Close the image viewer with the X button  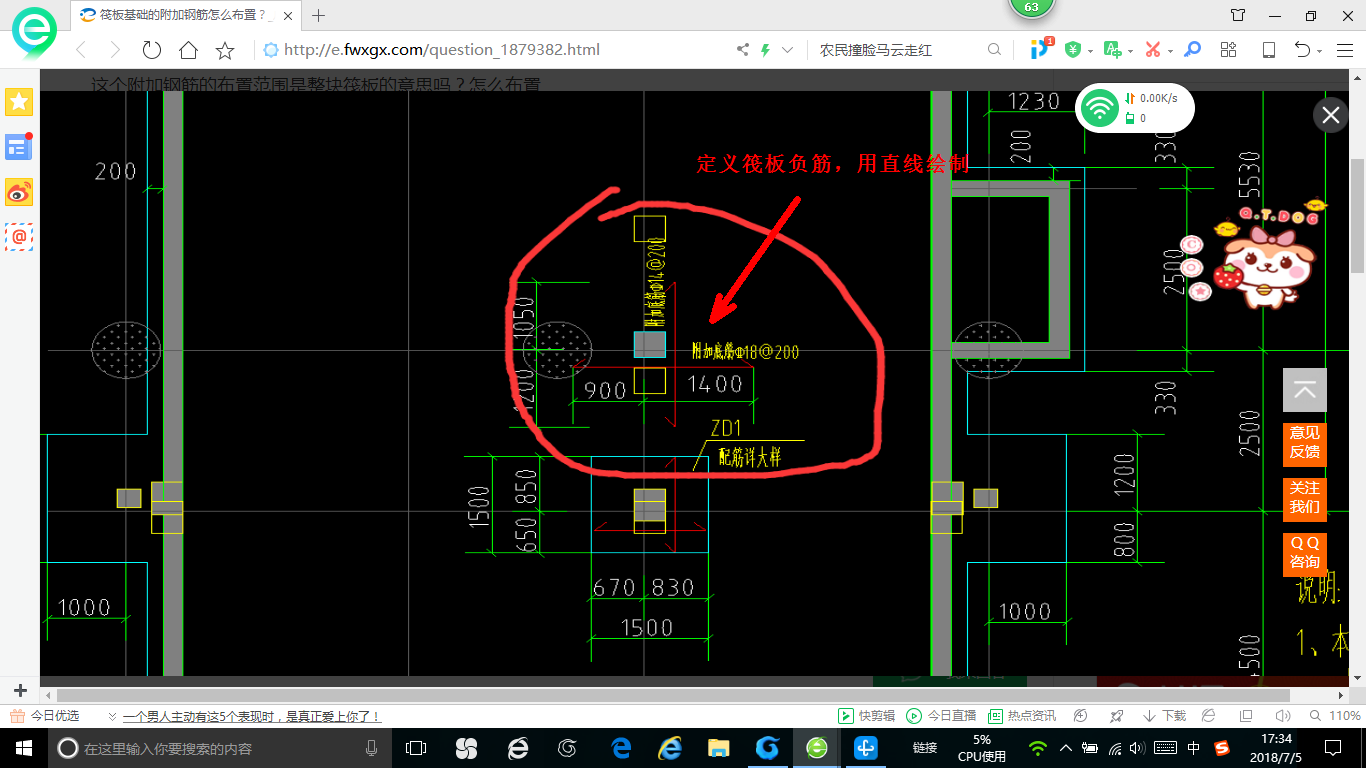(x=1331, y=116)
